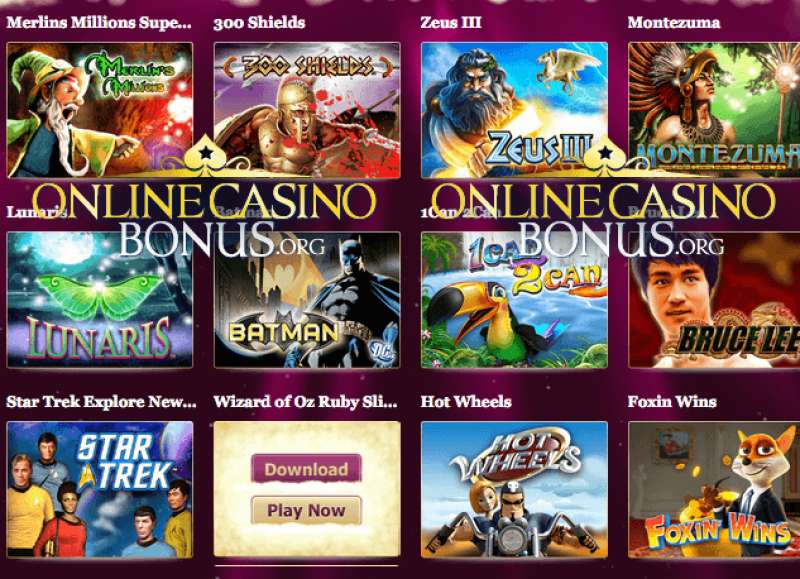
Task: Open the Bruce Lee slot thumbnail
Action: coord(714,300)
